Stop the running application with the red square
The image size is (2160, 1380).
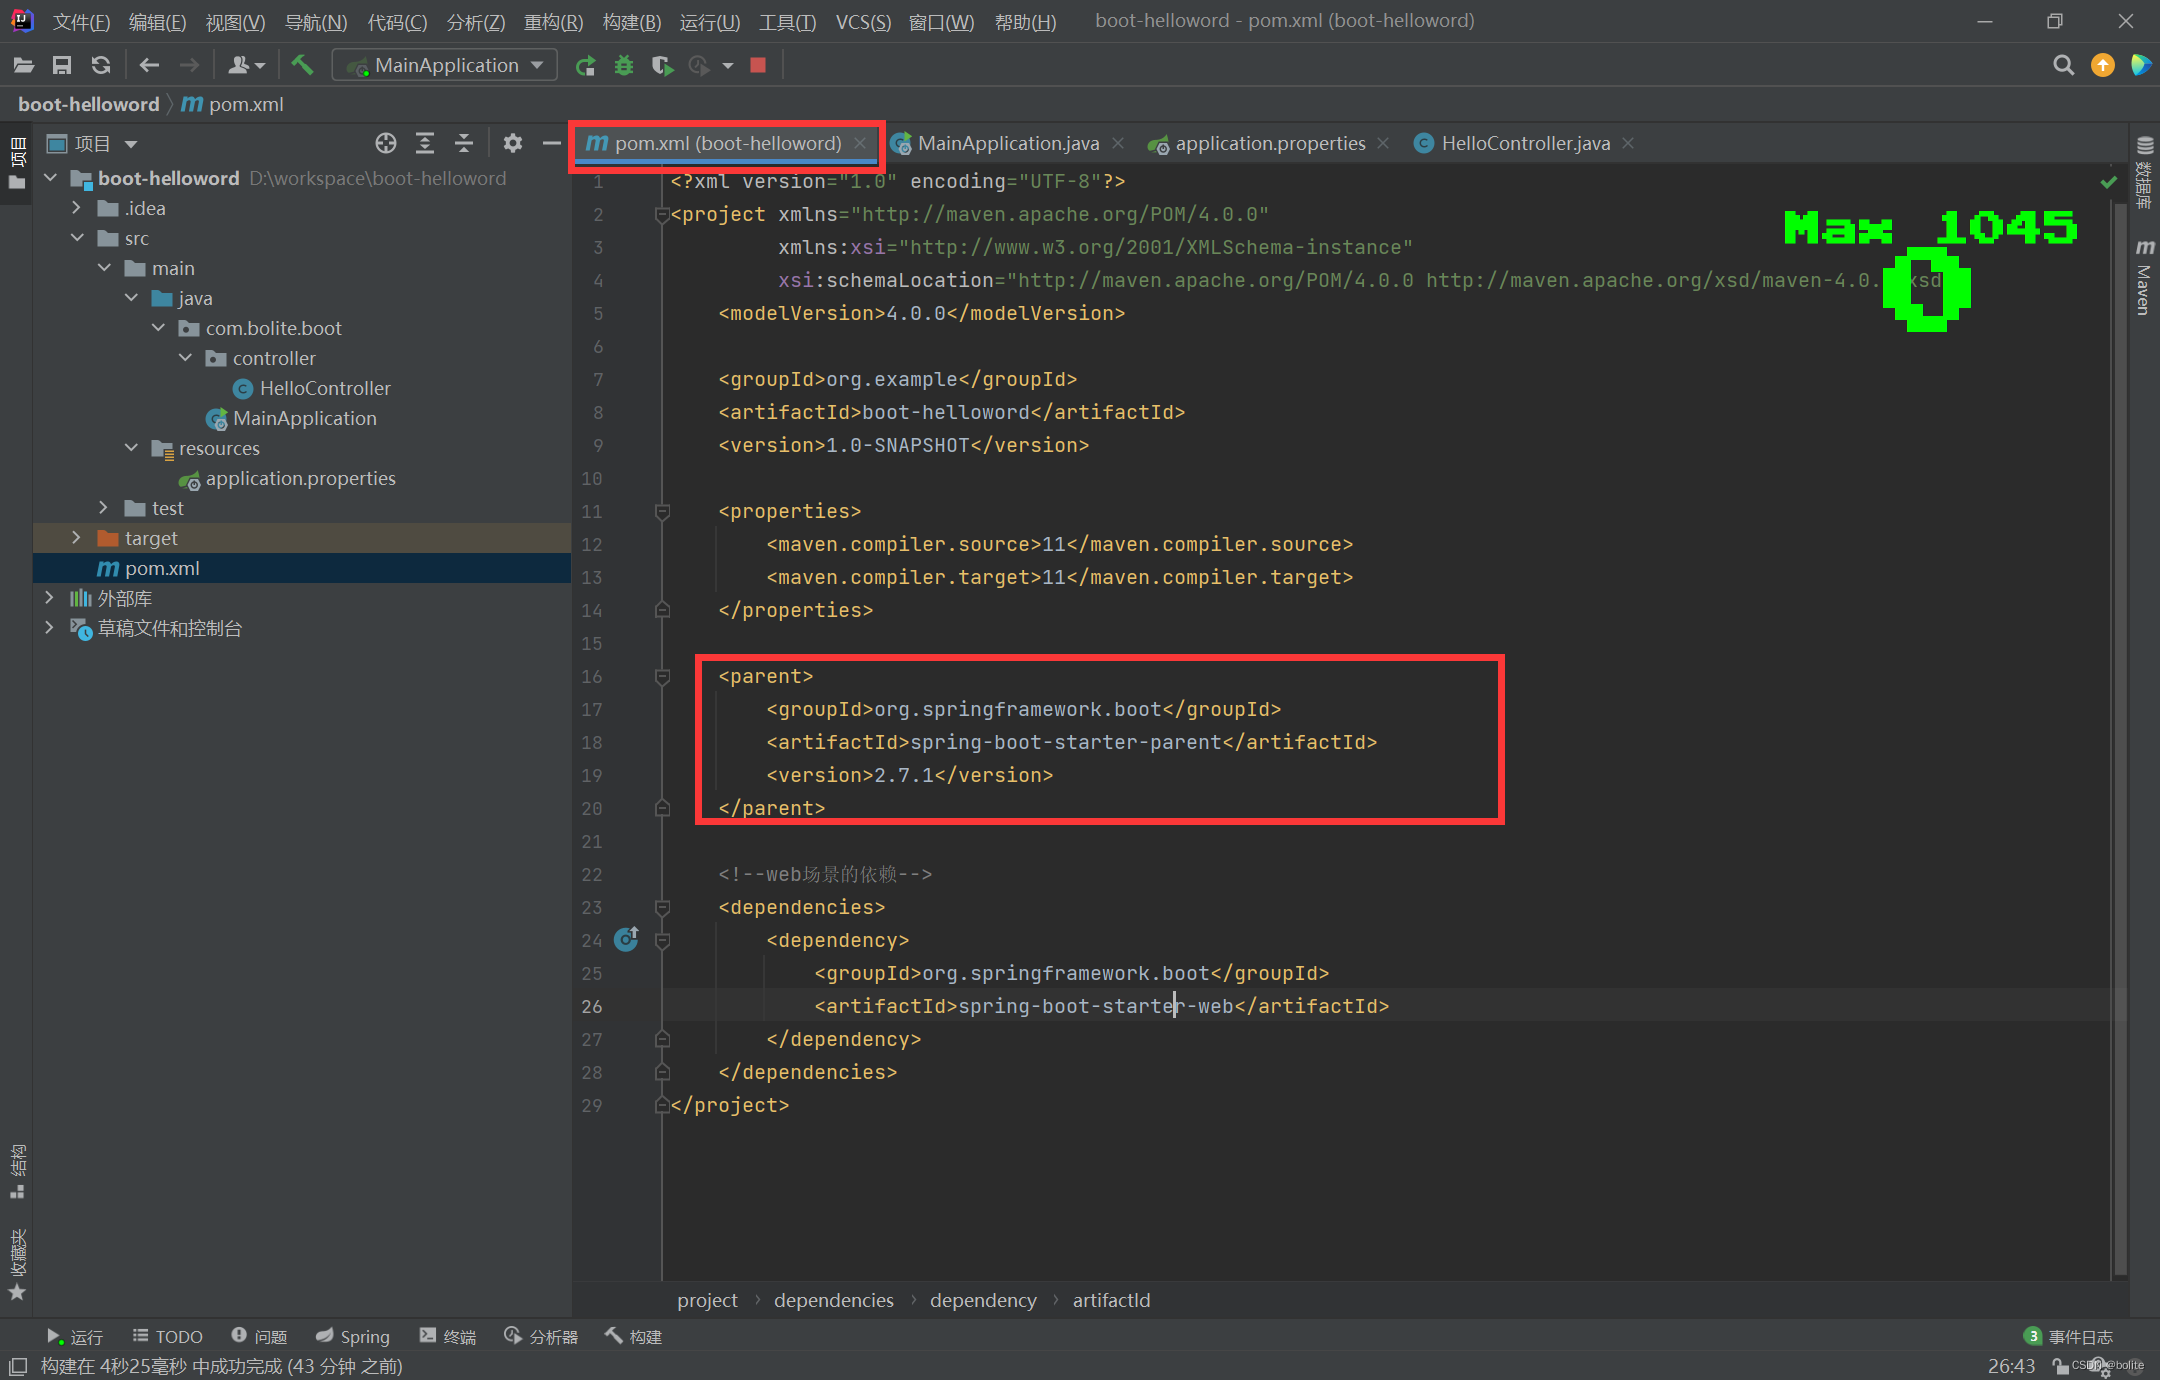click(x=758, y=65)
